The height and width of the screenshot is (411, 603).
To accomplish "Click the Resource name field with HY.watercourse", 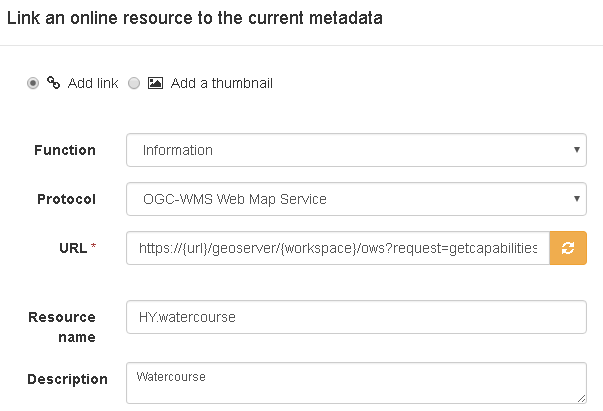I will (356, 317).
